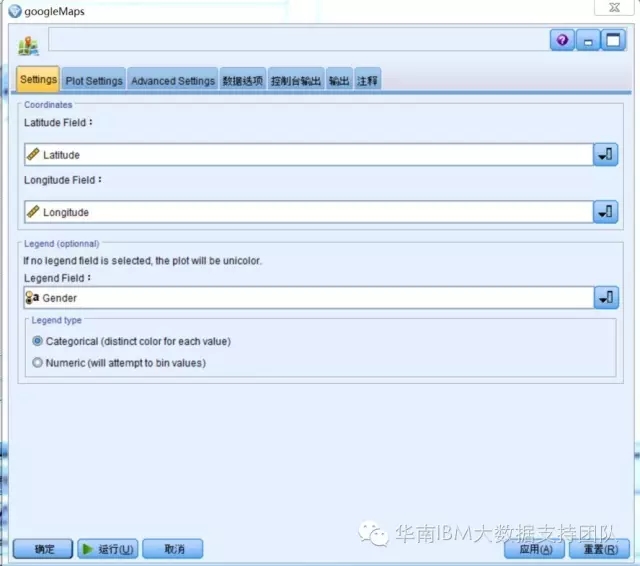The height and width of the screenshot is (566, 640).
Task: Click the googleMaps node icon
Action: point(28,46)
